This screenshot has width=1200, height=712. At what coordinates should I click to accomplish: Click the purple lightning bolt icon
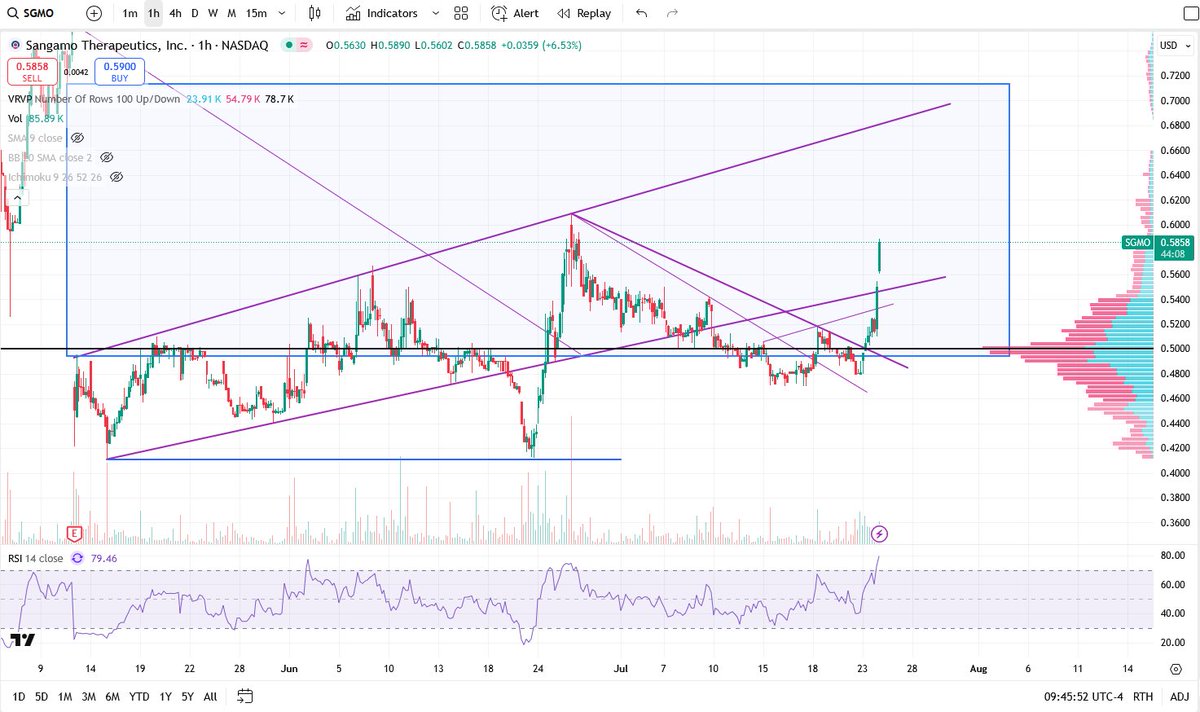tap(879, 533)
